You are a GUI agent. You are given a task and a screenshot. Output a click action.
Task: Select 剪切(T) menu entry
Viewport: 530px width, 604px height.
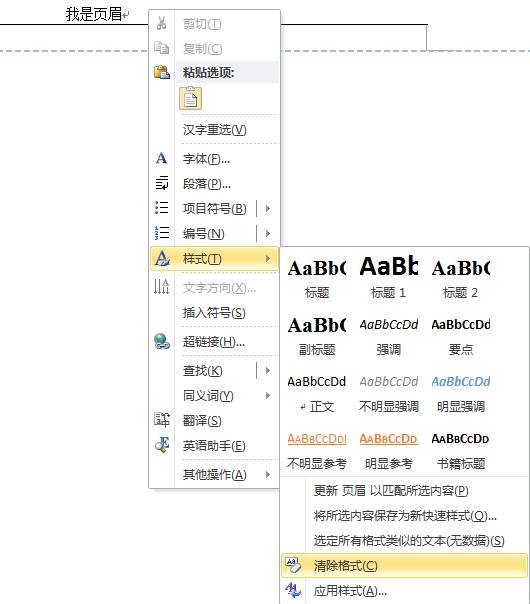(215, 24)
